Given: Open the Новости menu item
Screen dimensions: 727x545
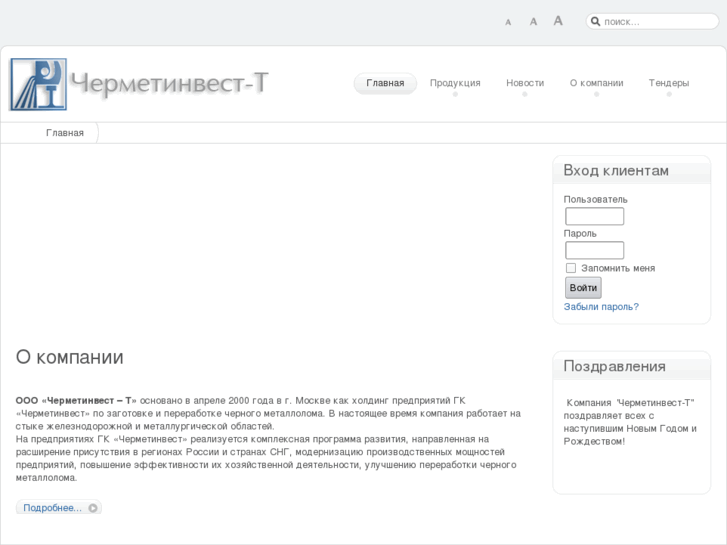Looking at the screenshot, I should coord(525,83).
